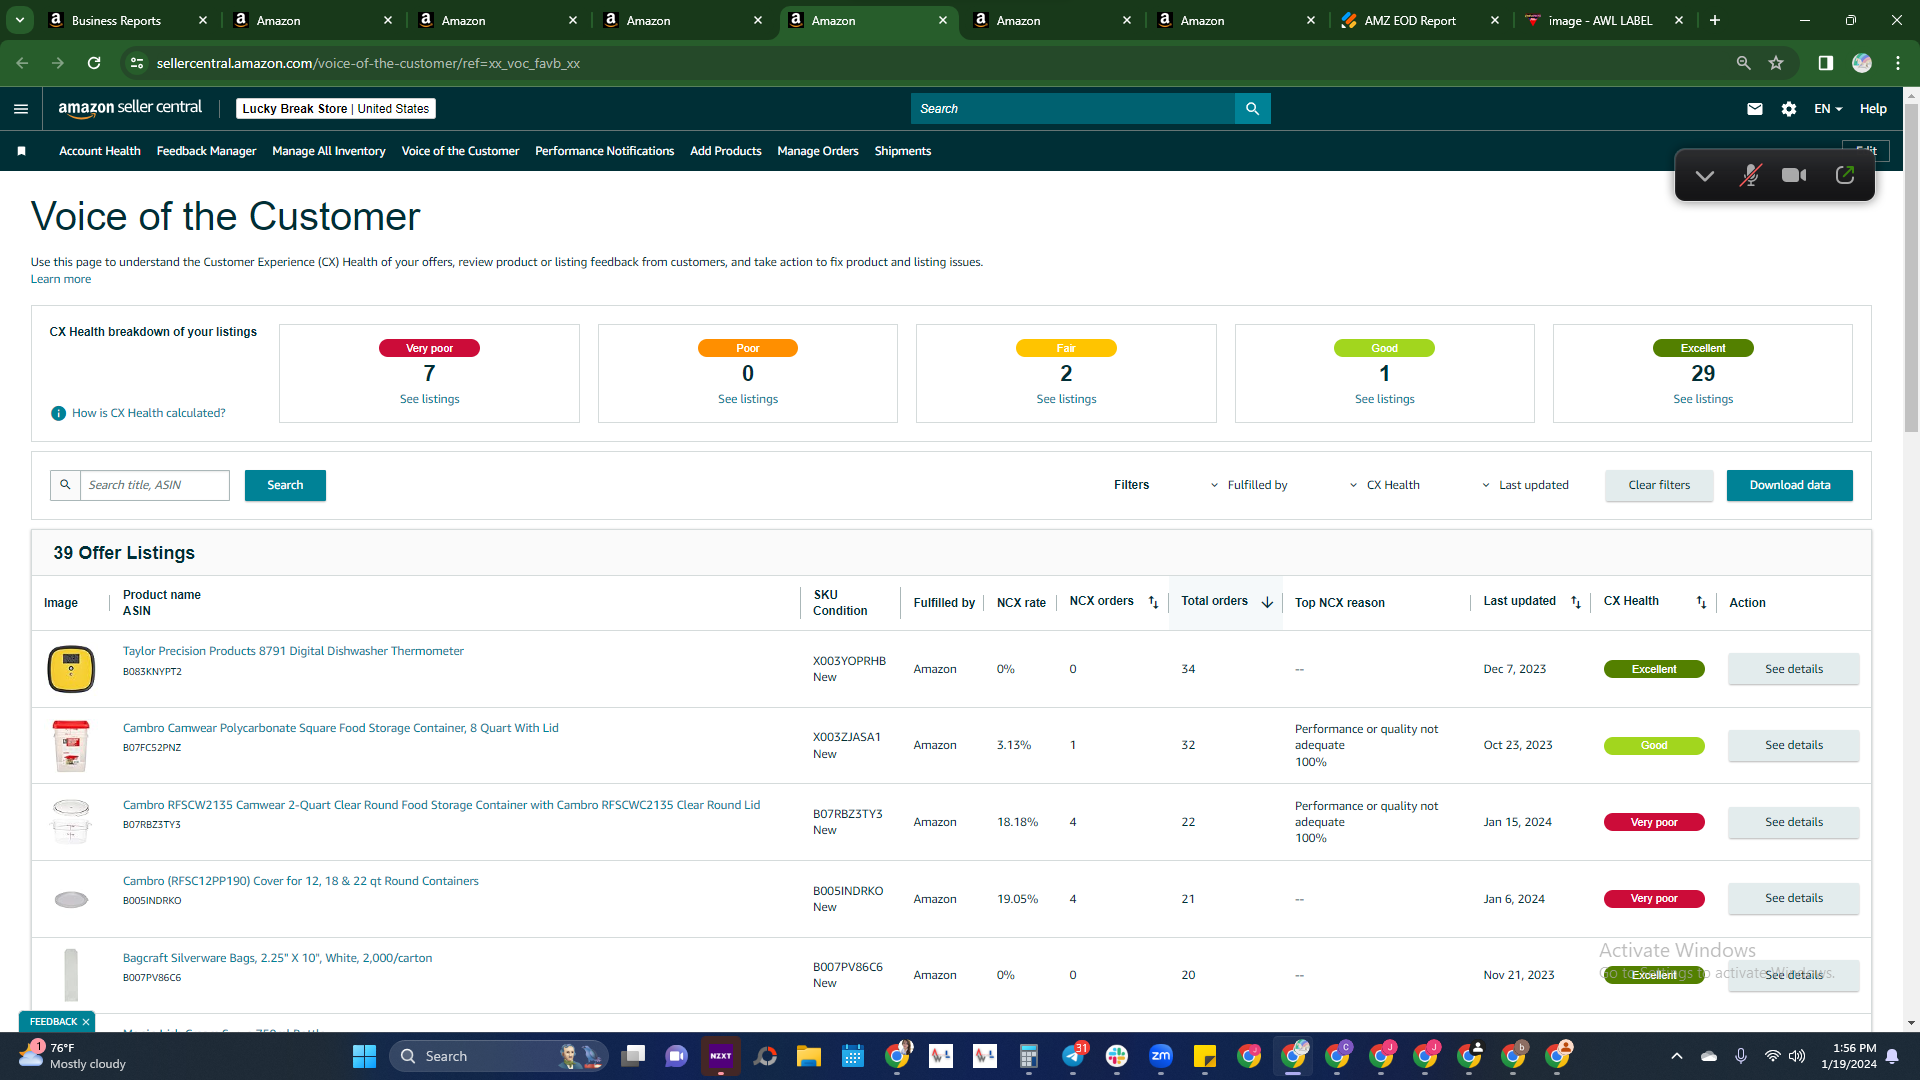Open the settings gear icon
This screenshot has height=1080, width=1920.
1789,109
